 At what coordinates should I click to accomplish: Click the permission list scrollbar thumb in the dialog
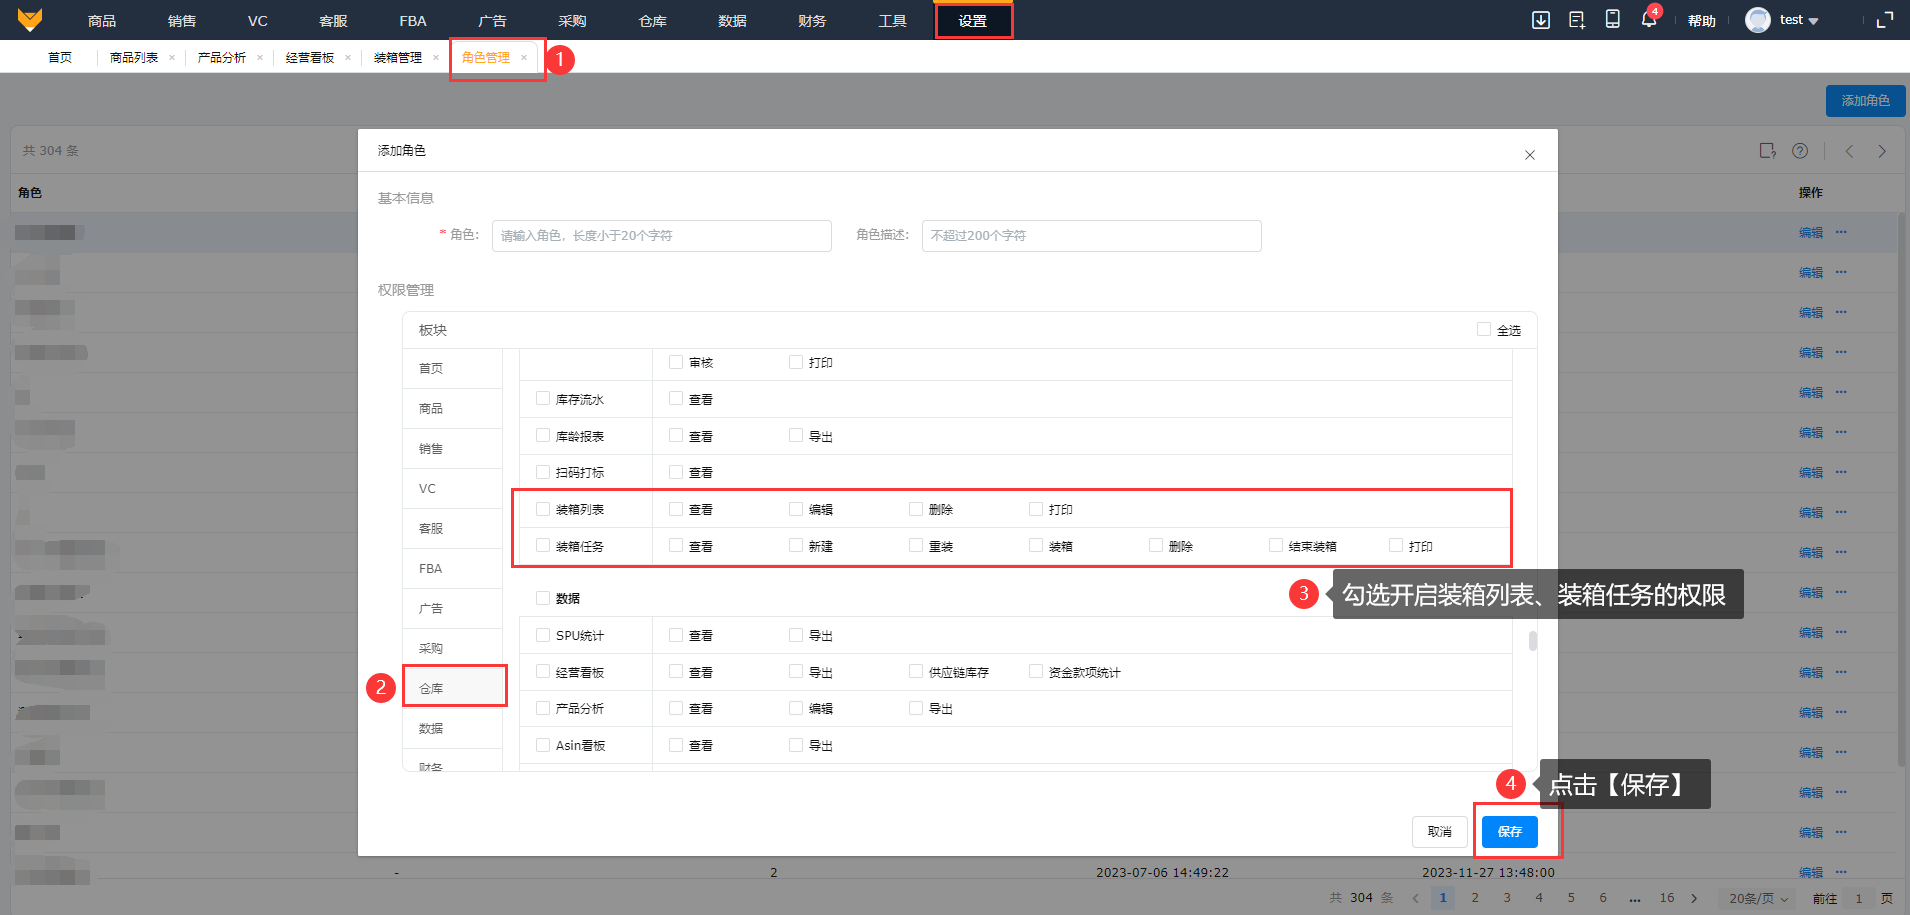tap(1533, 641)
